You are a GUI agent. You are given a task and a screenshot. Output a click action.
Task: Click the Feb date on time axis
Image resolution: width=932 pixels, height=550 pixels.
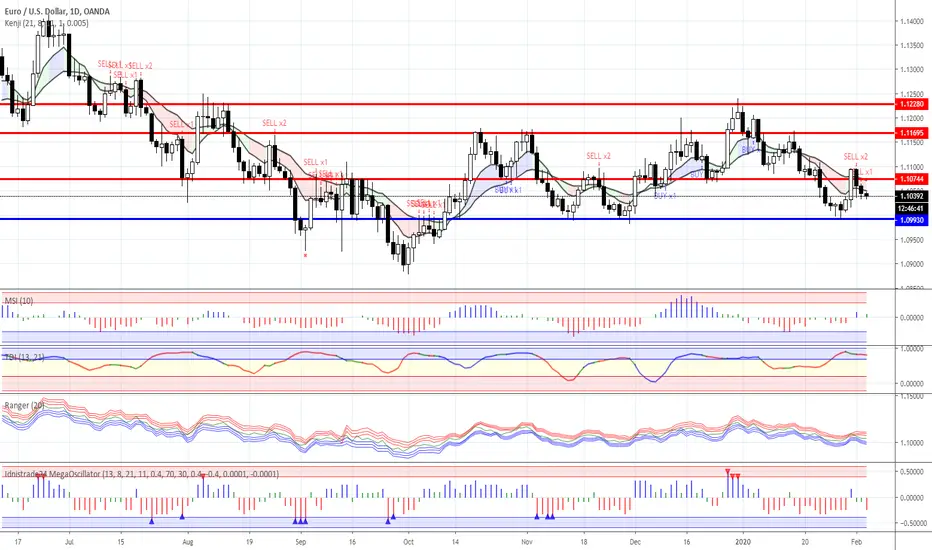click(857, 542)
